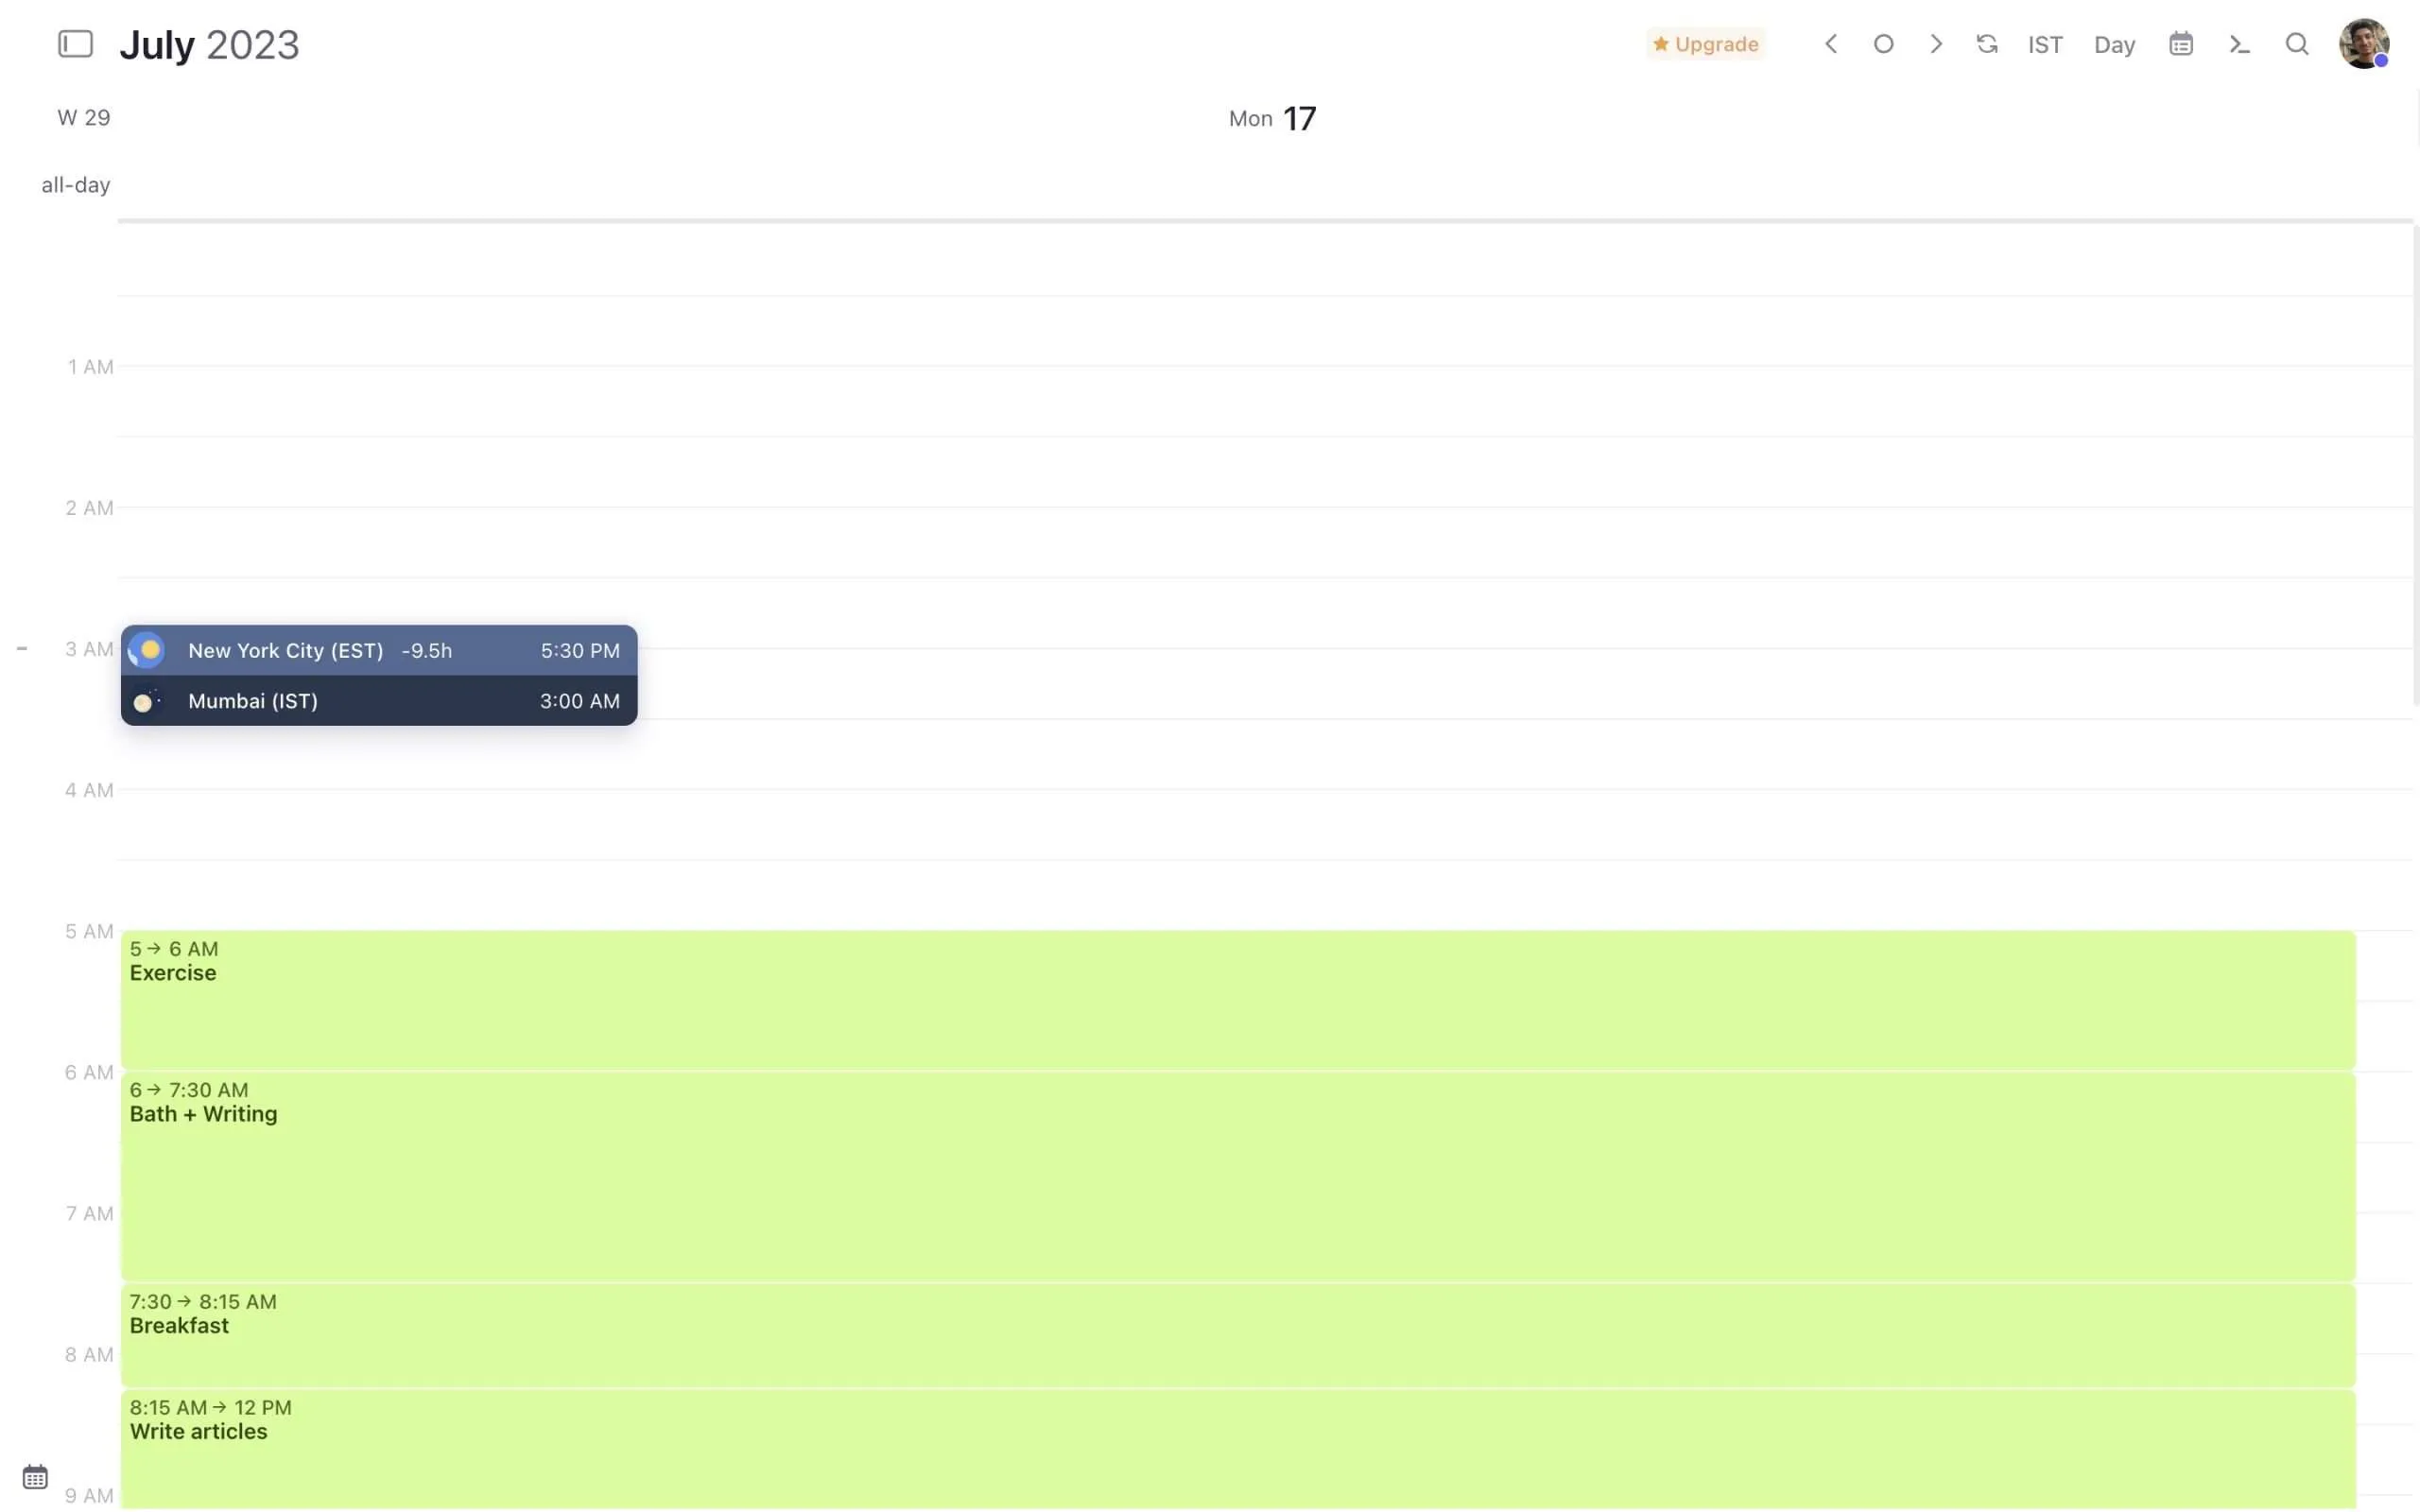The image size is (2420, 1512).
Task: Click the Upgrade button
Action: [1706, 44]
